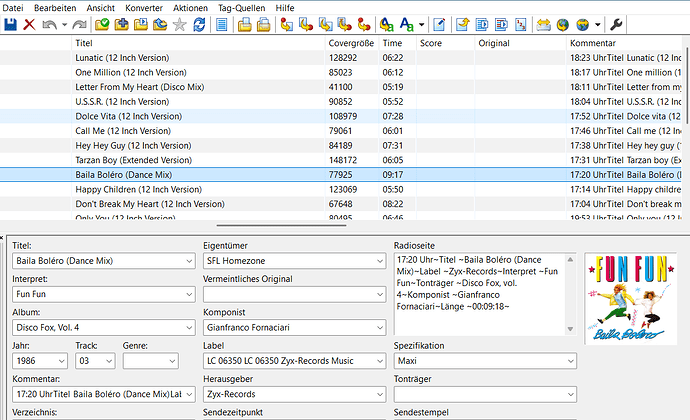Open extended tags with pencil-note icon
Image resolution: width=690 pixels, height=420 pixels.
pyautogui.click(x=439, y=25)
